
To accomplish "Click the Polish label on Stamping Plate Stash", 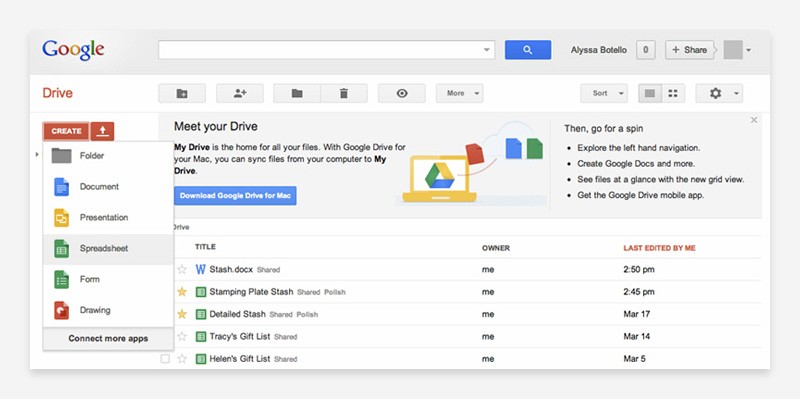I will click(x=335, y=292).
